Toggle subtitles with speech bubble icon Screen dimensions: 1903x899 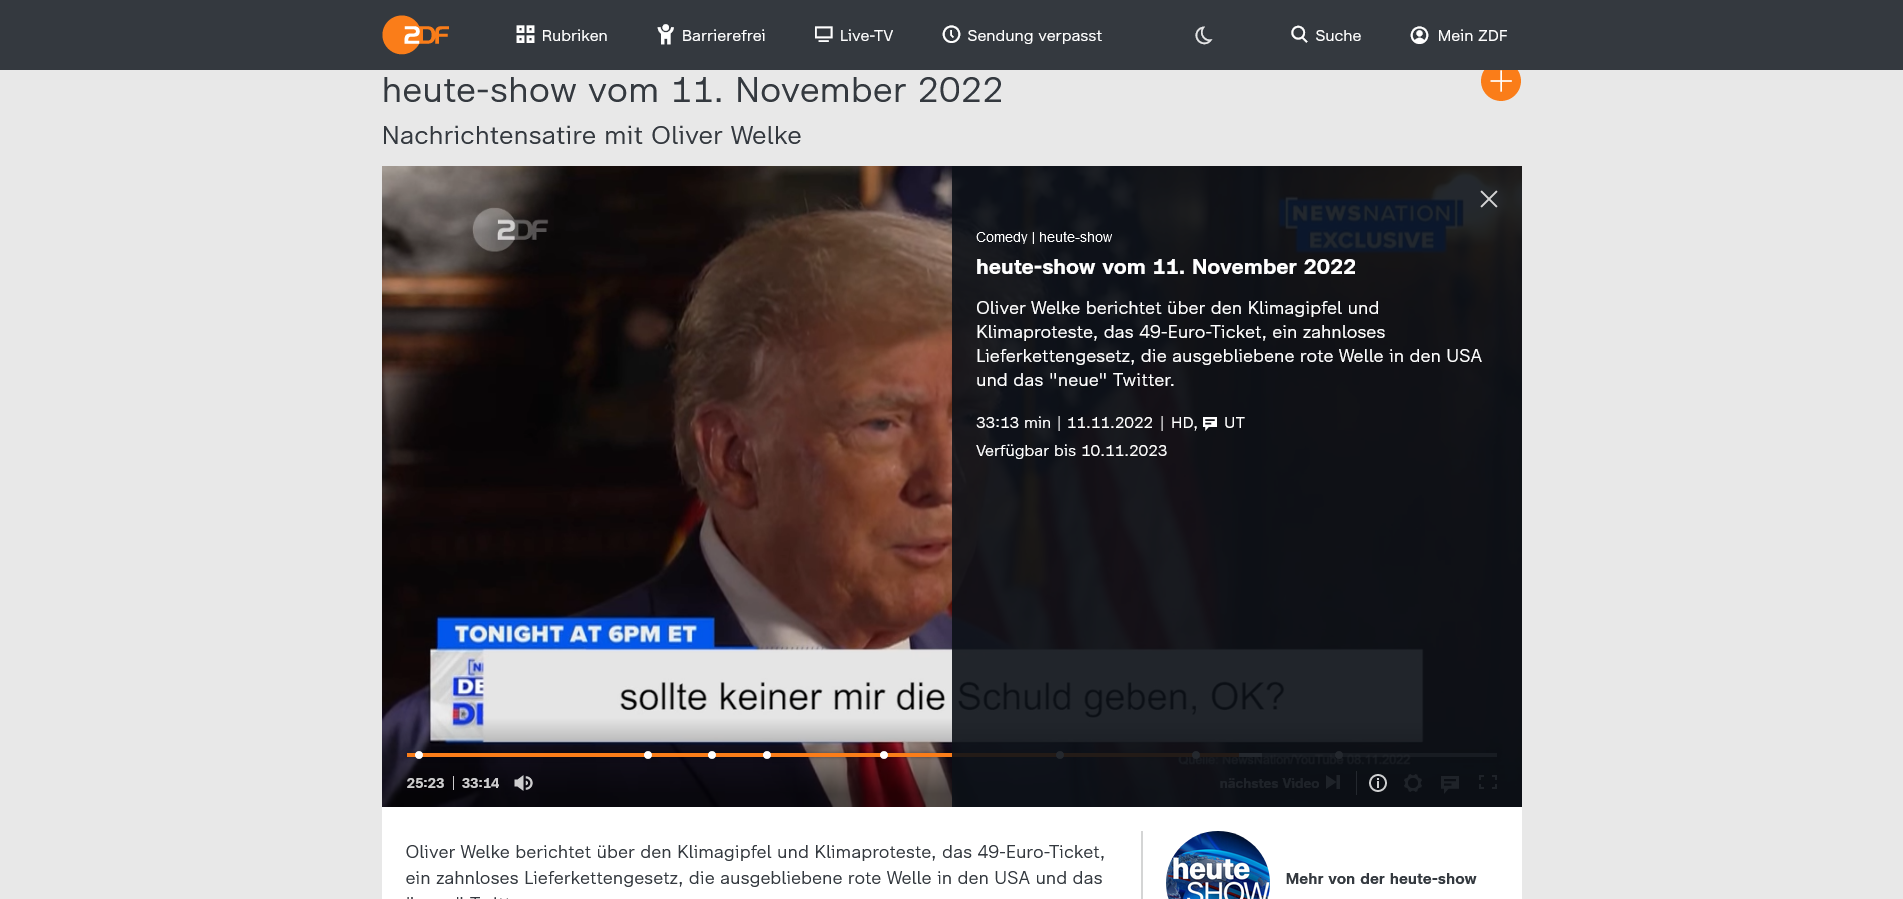click(x=1450, y=783)
